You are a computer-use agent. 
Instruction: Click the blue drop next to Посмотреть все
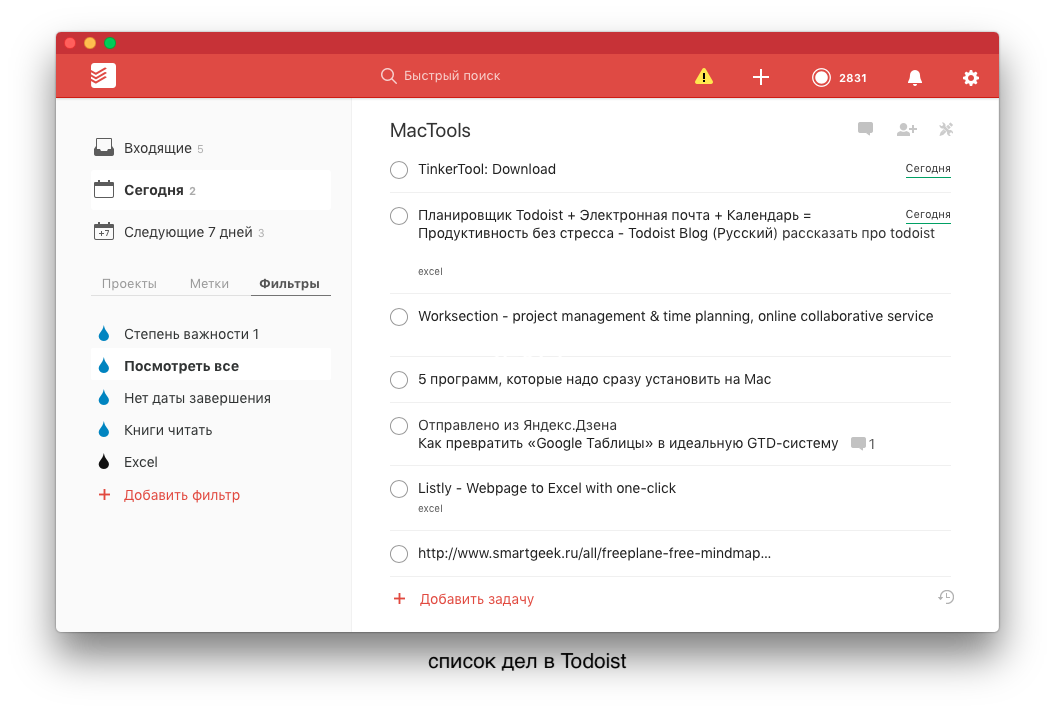[104, 365]
